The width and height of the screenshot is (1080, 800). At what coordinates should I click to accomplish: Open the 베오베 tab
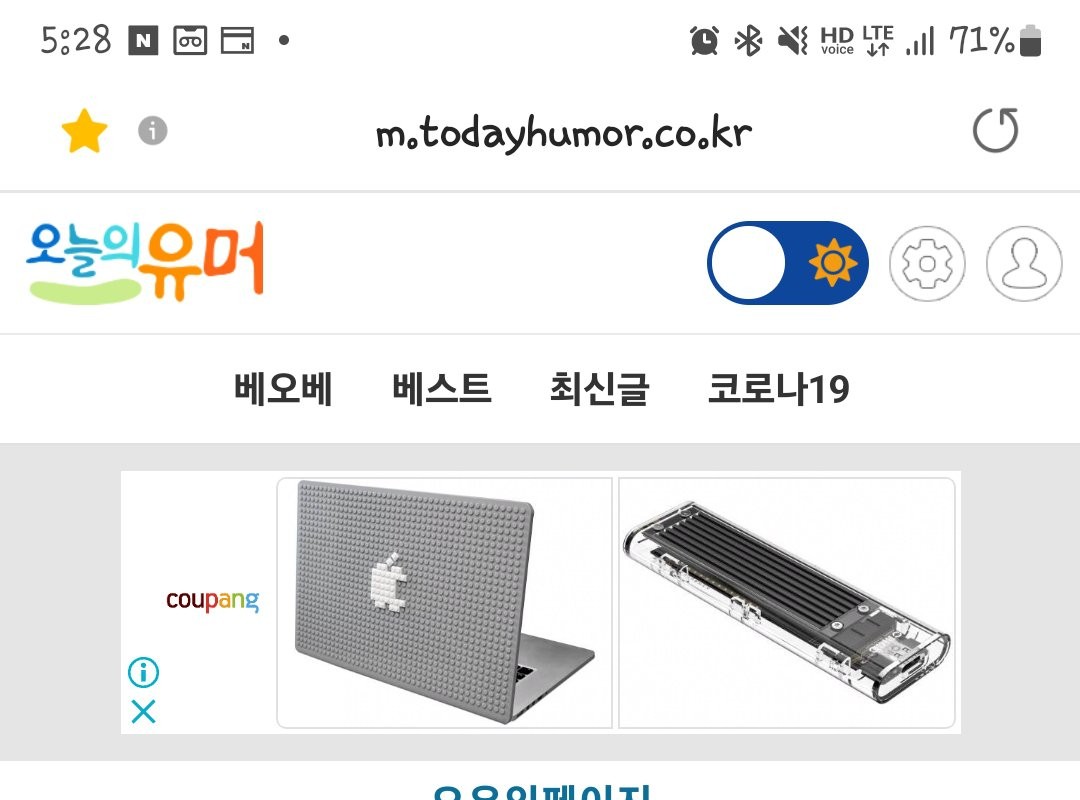283,389
